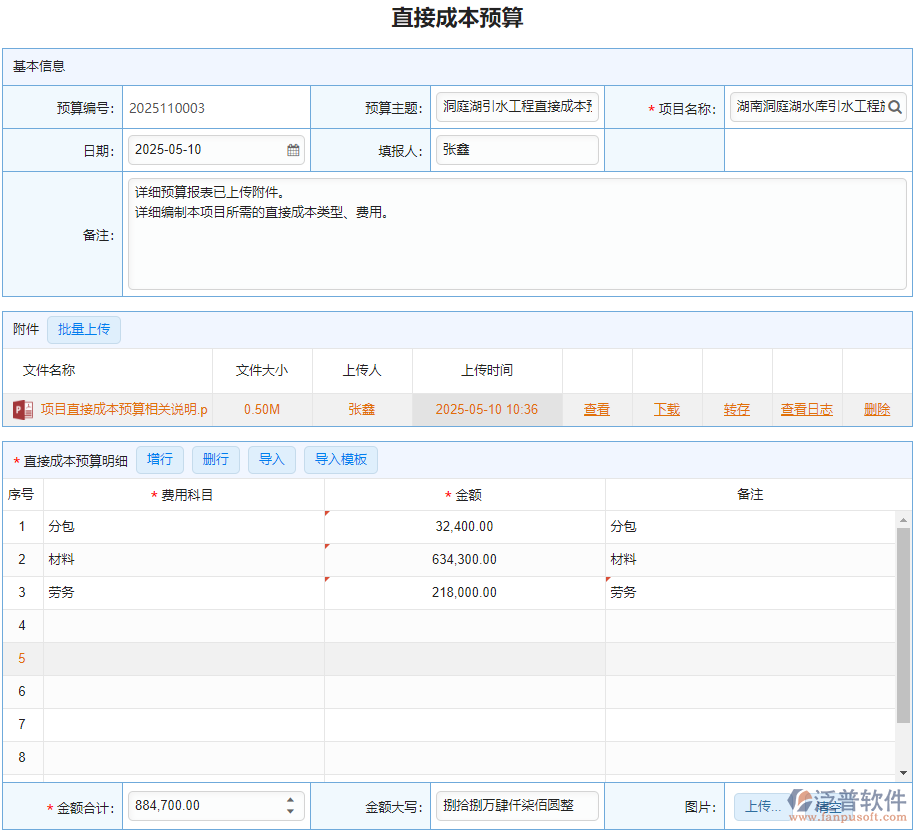Click 批量上传 to batch upload attachments

tap(83, 329)
